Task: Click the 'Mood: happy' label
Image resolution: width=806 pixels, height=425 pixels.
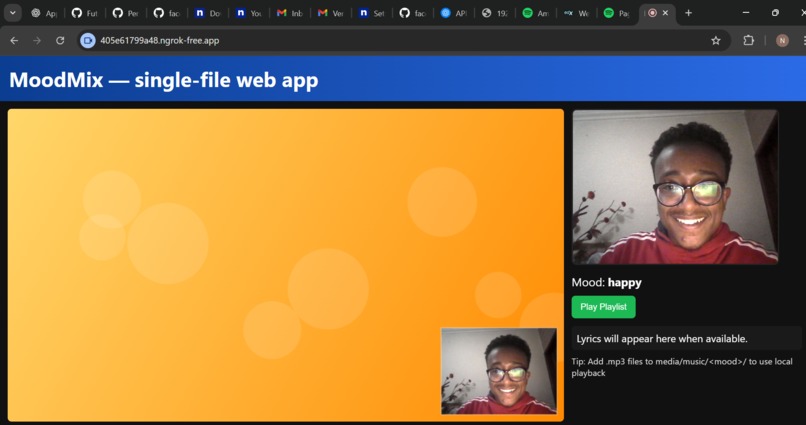Action: tap(607, 282)
